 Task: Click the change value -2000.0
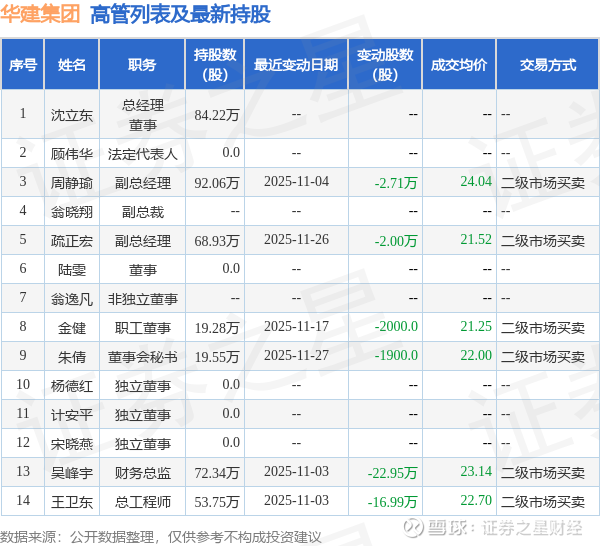tap(396, 326)
